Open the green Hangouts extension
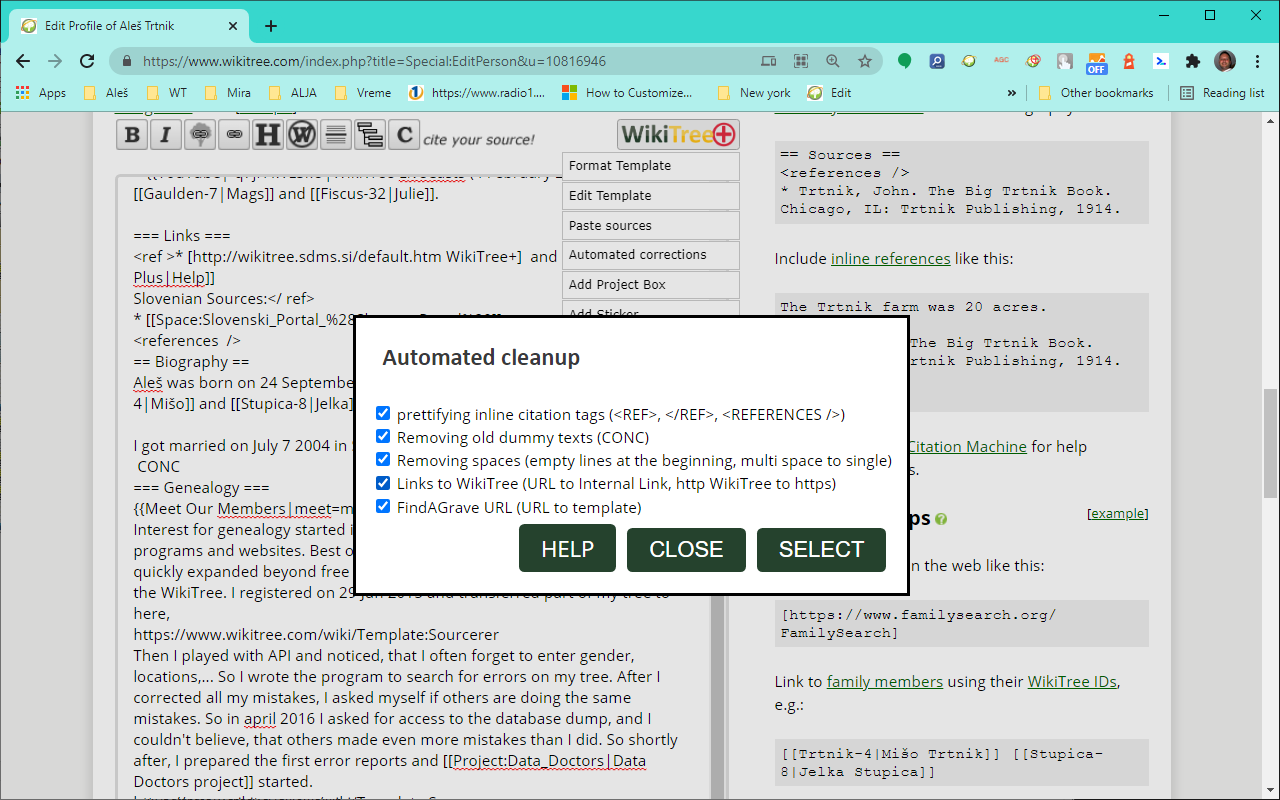This screenshot has height=800, width=1280. tap(904, 61)
